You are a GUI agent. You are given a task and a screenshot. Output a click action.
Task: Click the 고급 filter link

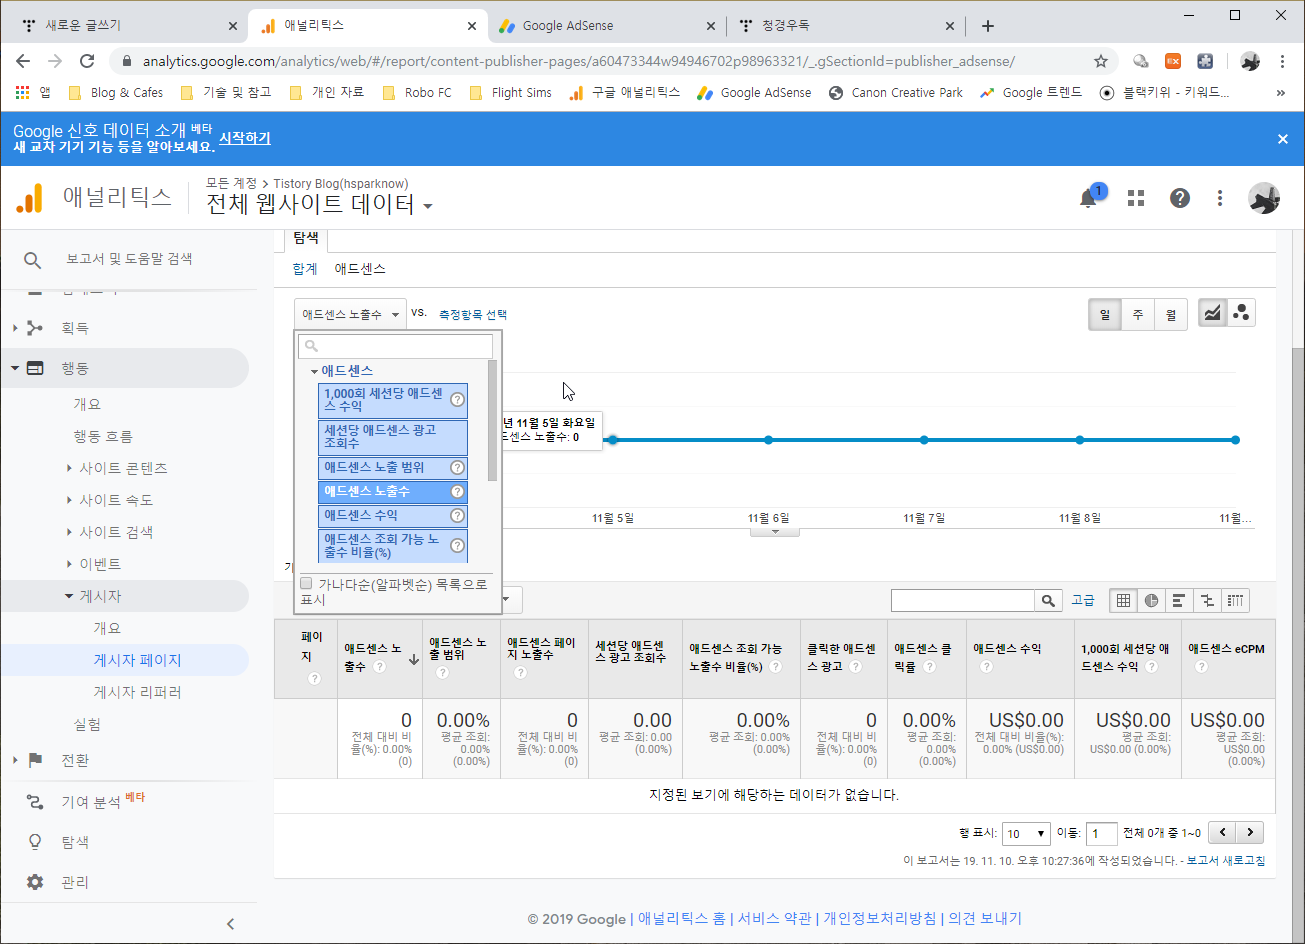1083,601
